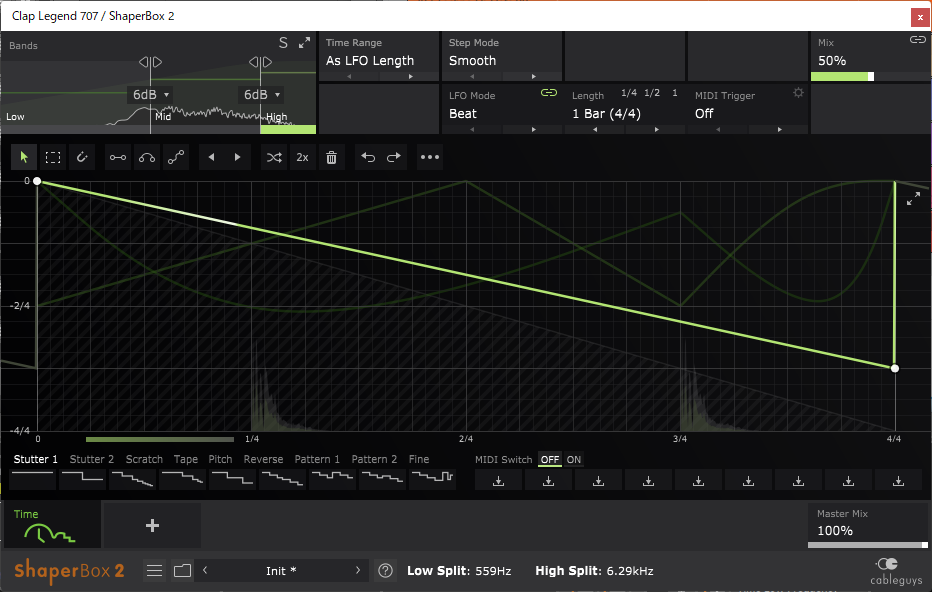Select the Scratch preset tab
This screenshot has height=592, width=932.
(144, 459)
